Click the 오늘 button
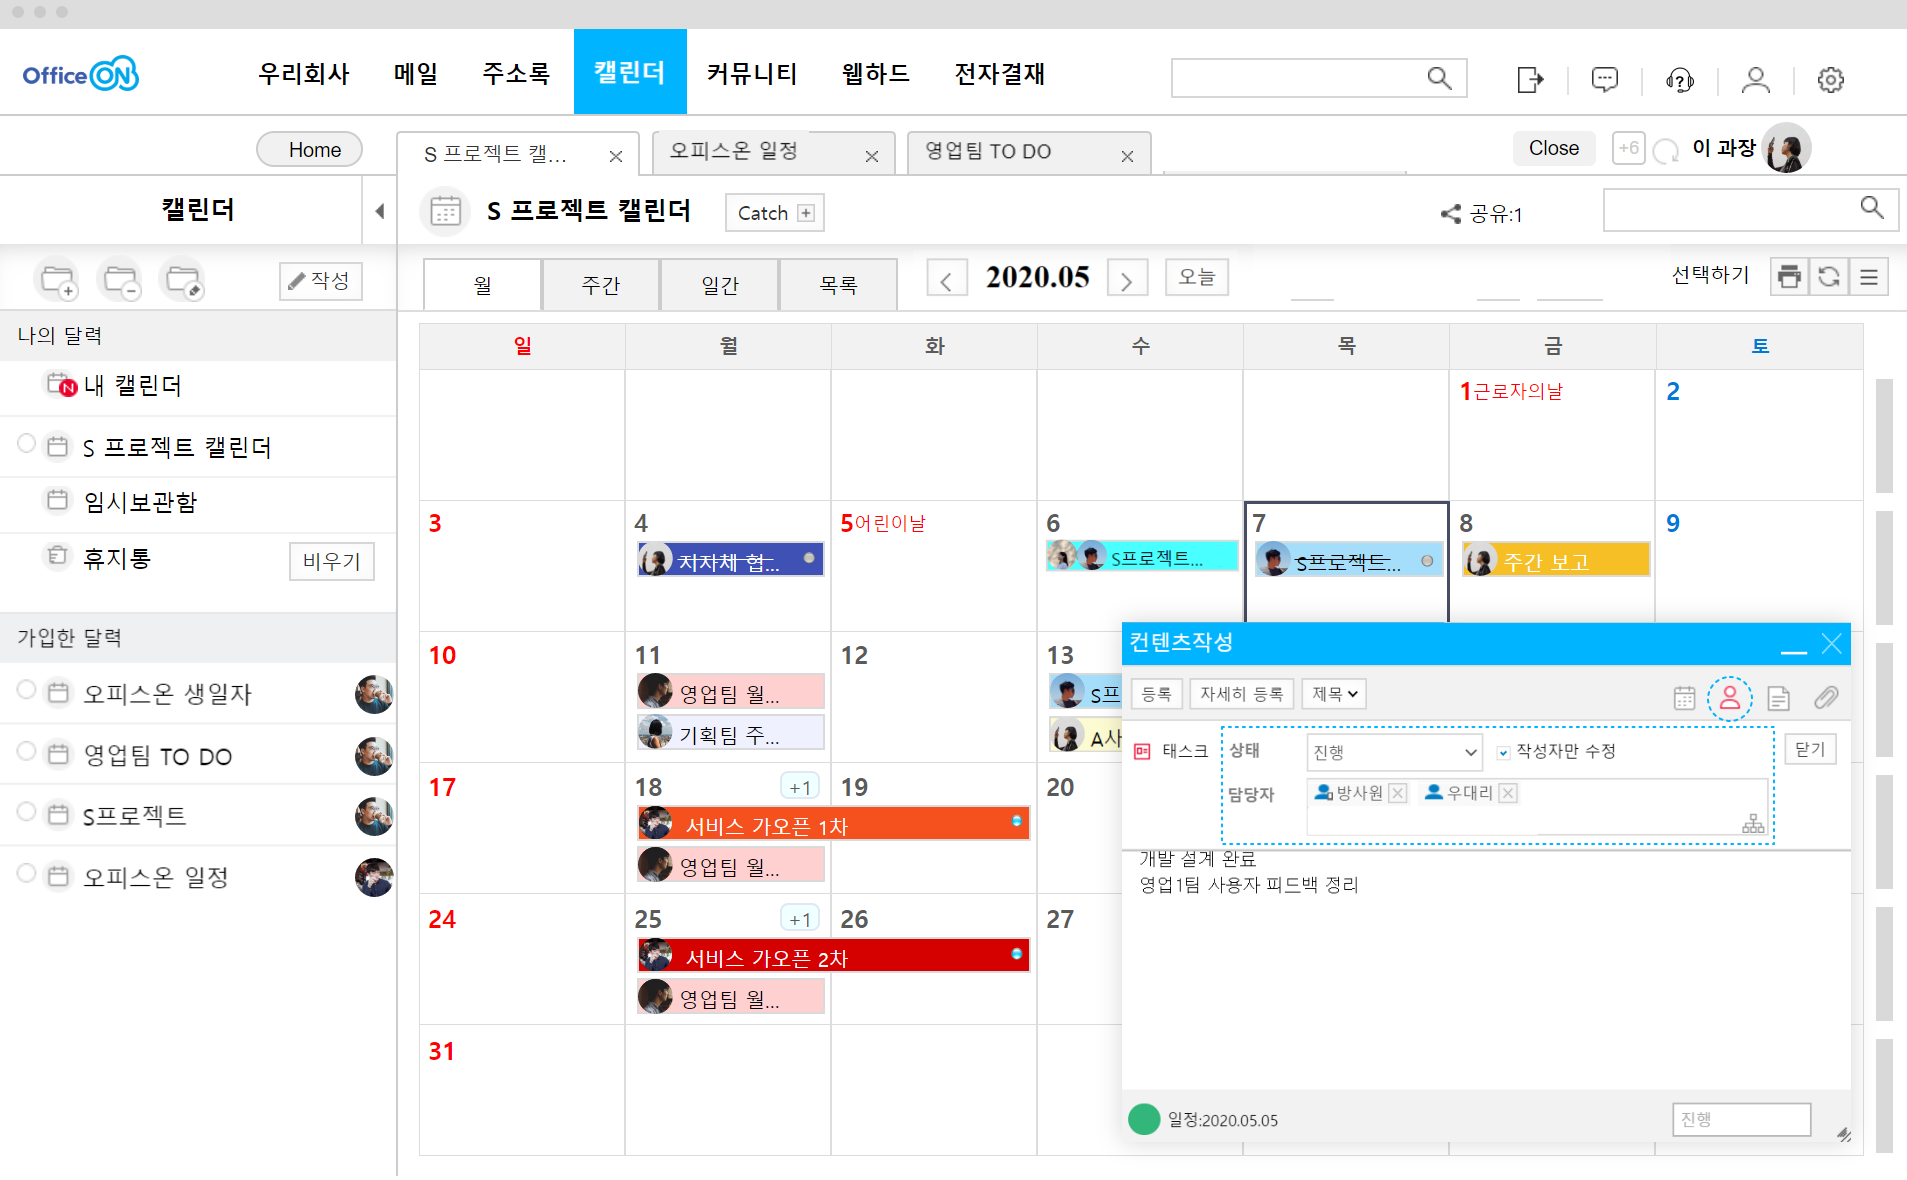This screenshot has height=1180, width=1907. click(x=1196, y=277)
